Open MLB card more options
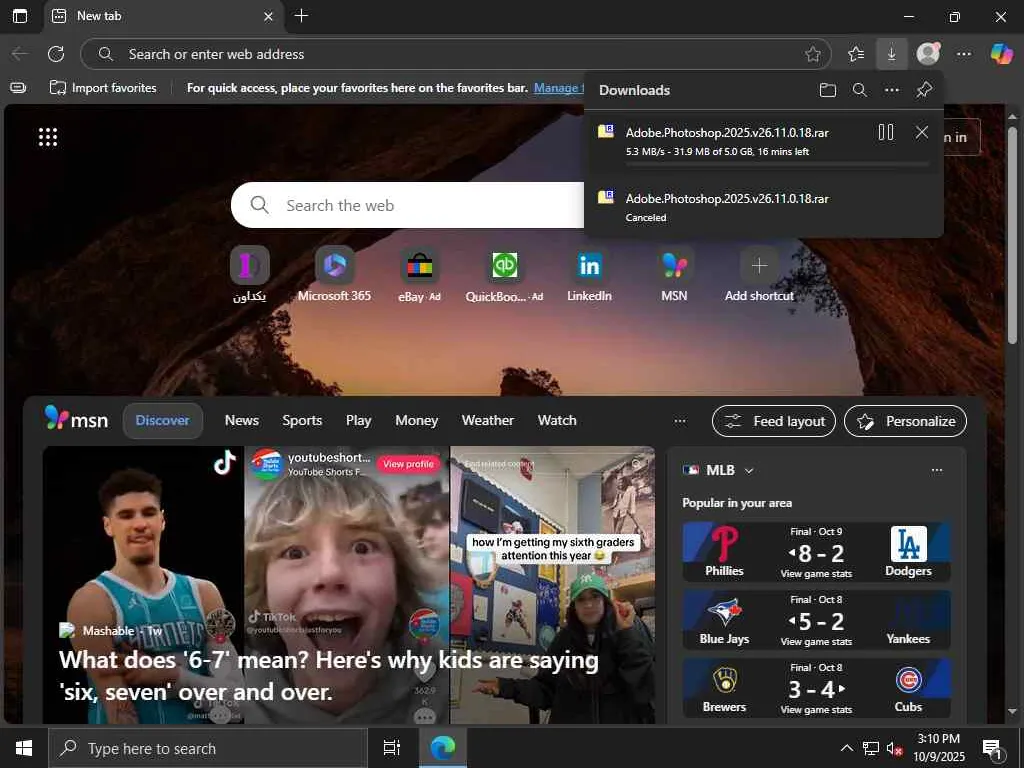1024x768 pixels. 936,470
